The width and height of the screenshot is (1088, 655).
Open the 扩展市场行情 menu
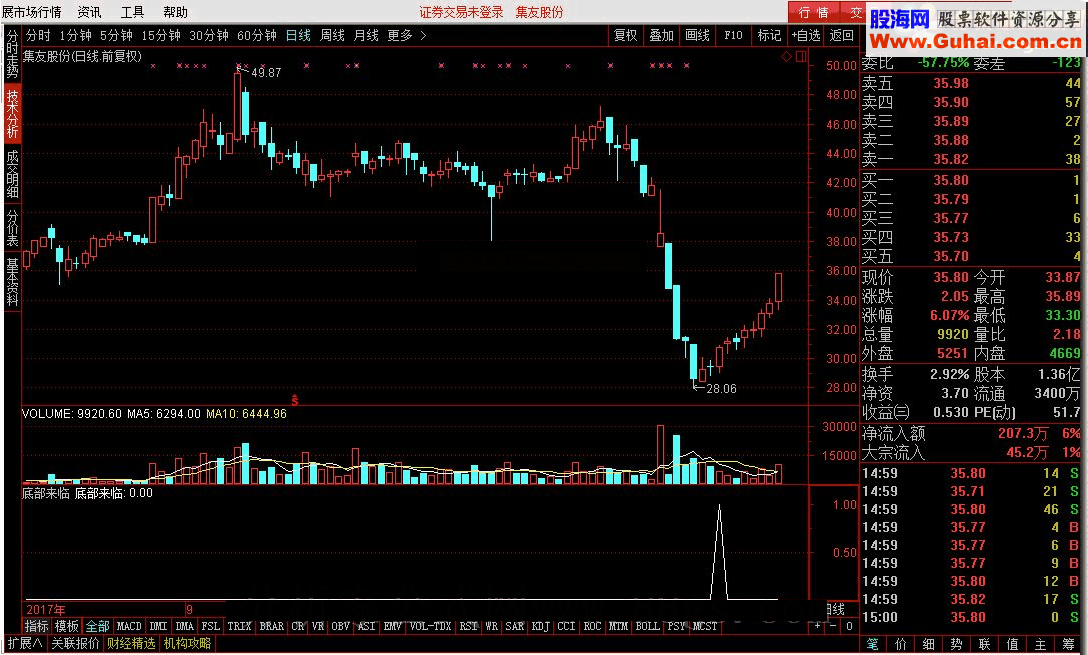(x=31, y=12)
